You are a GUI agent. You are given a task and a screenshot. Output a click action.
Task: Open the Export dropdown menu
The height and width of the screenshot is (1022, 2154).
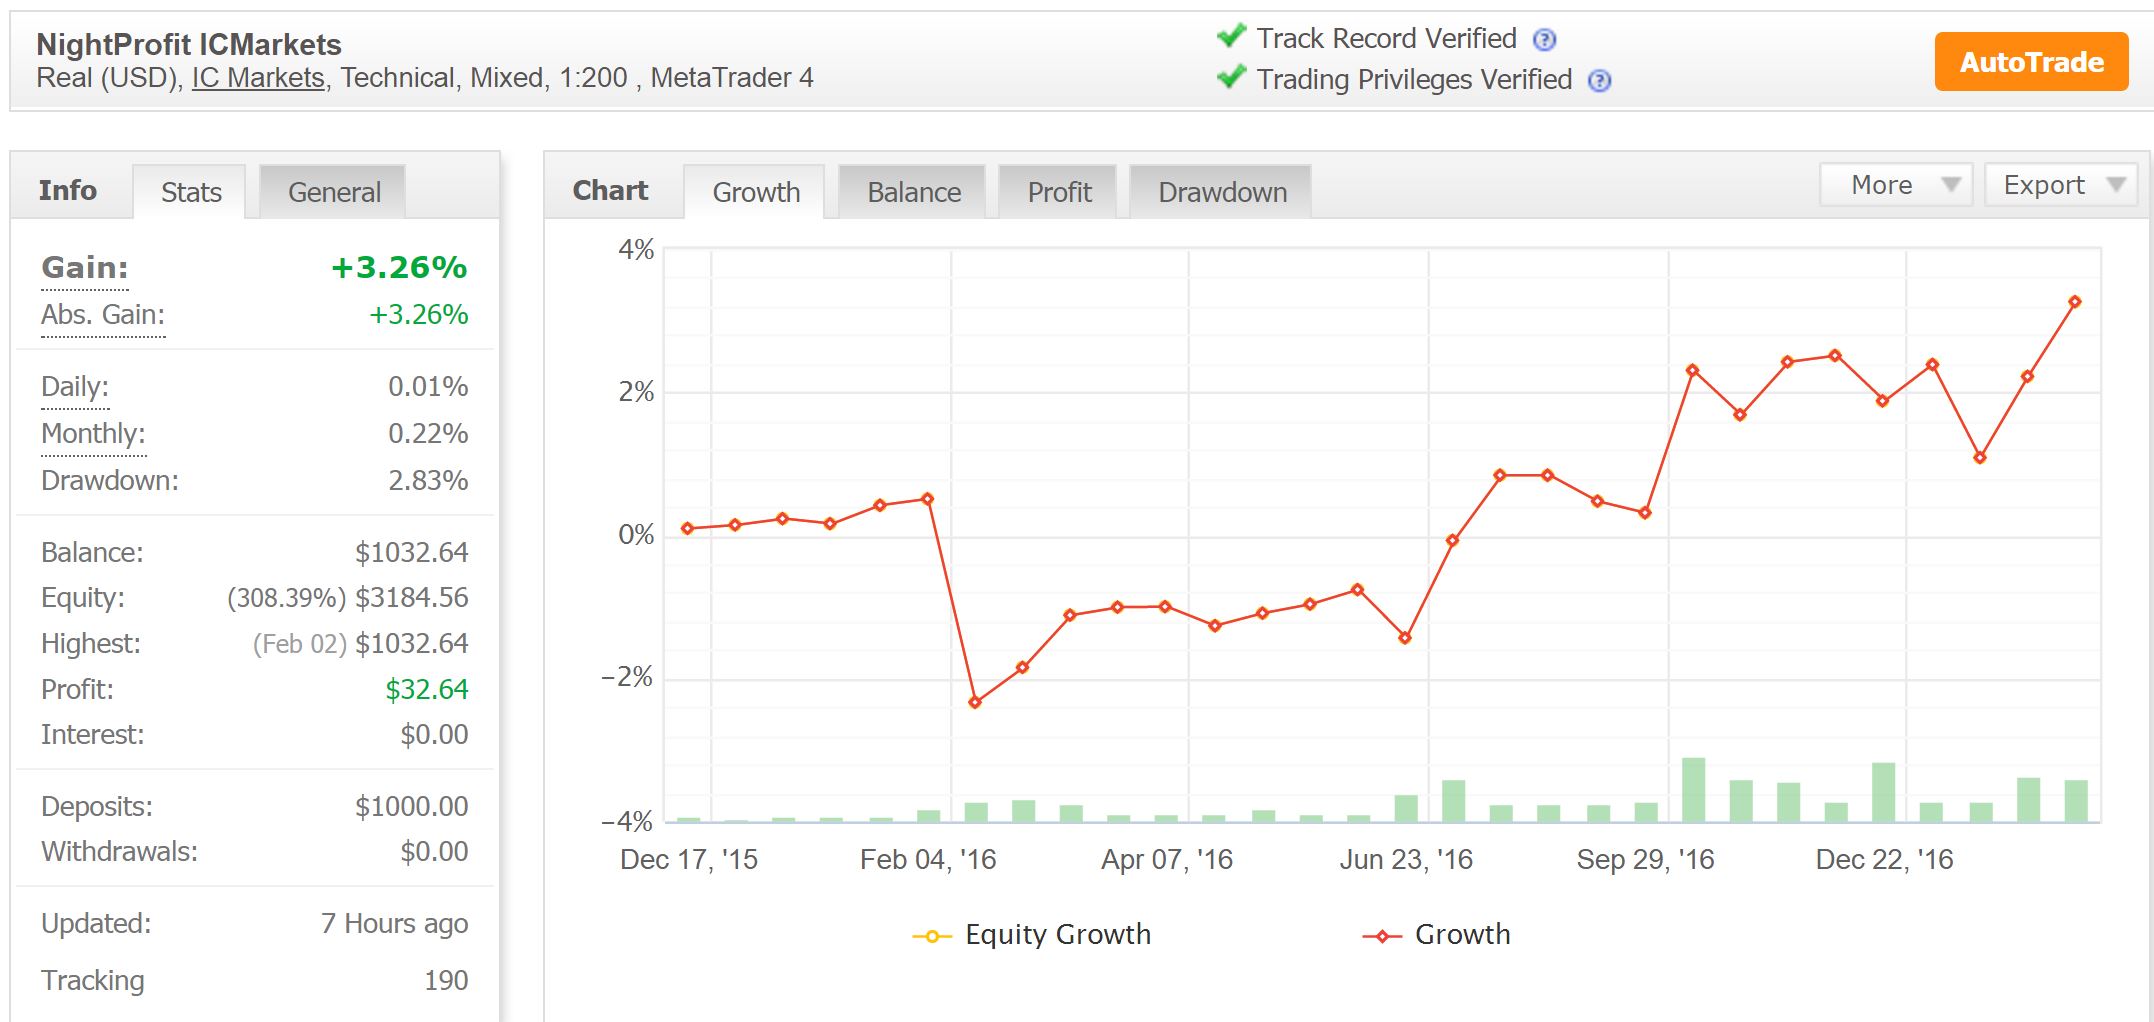pyautogui.click(x=2060, y=185)
